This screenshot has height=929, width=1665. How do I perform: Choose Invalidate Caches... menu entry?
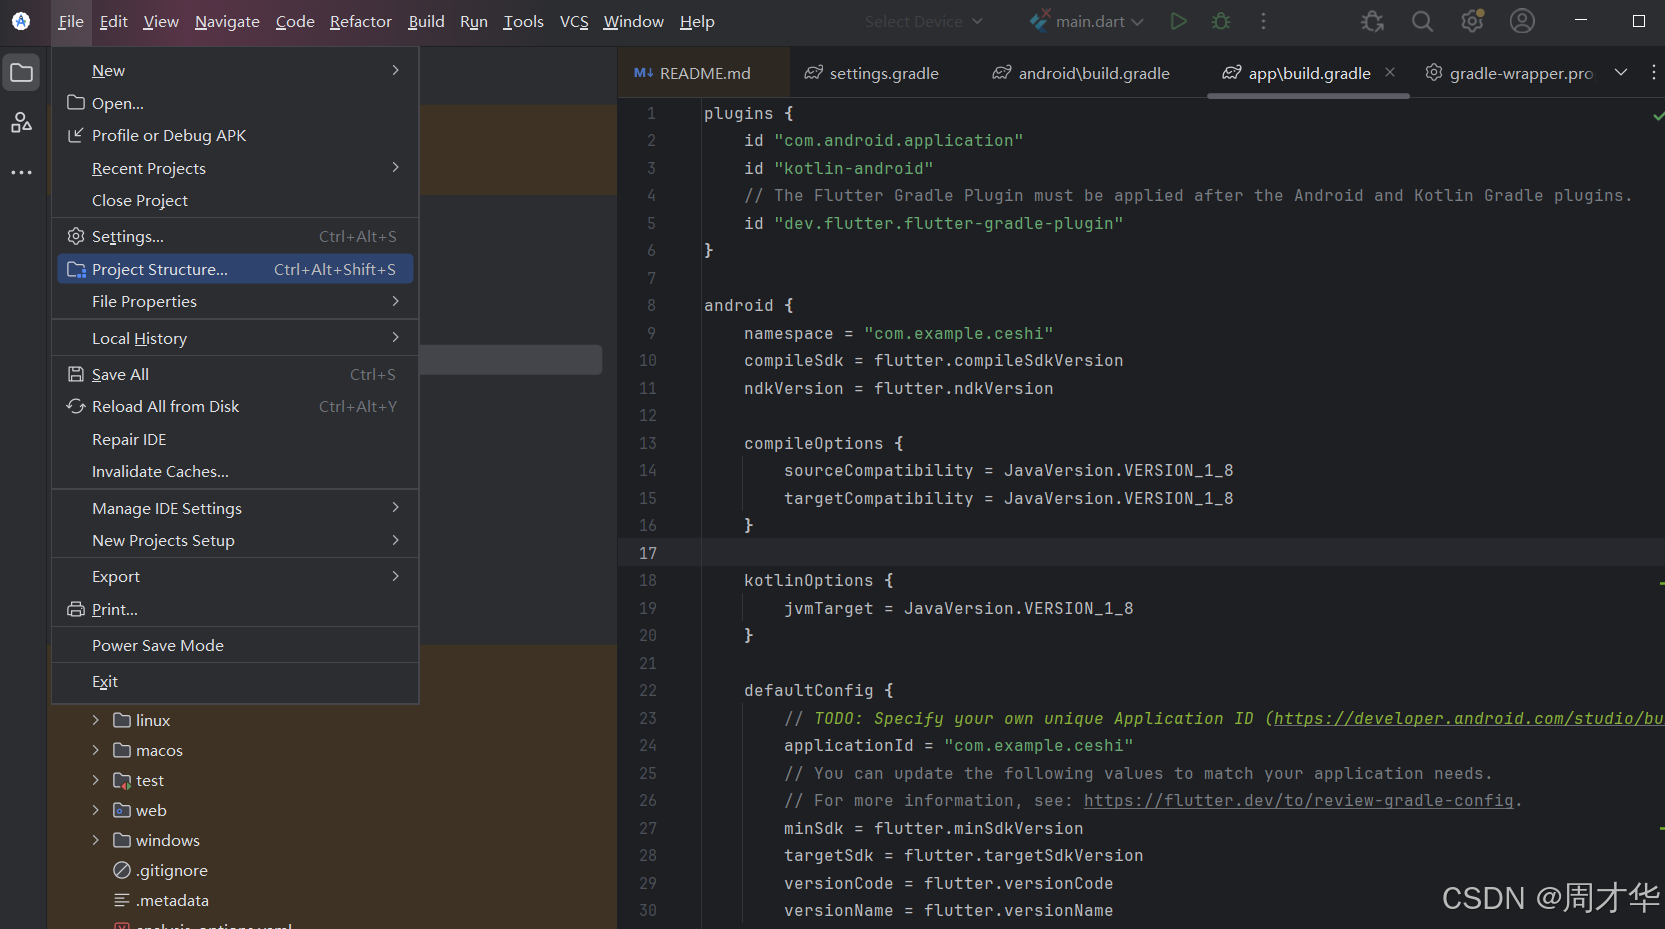tap(160, 471)
